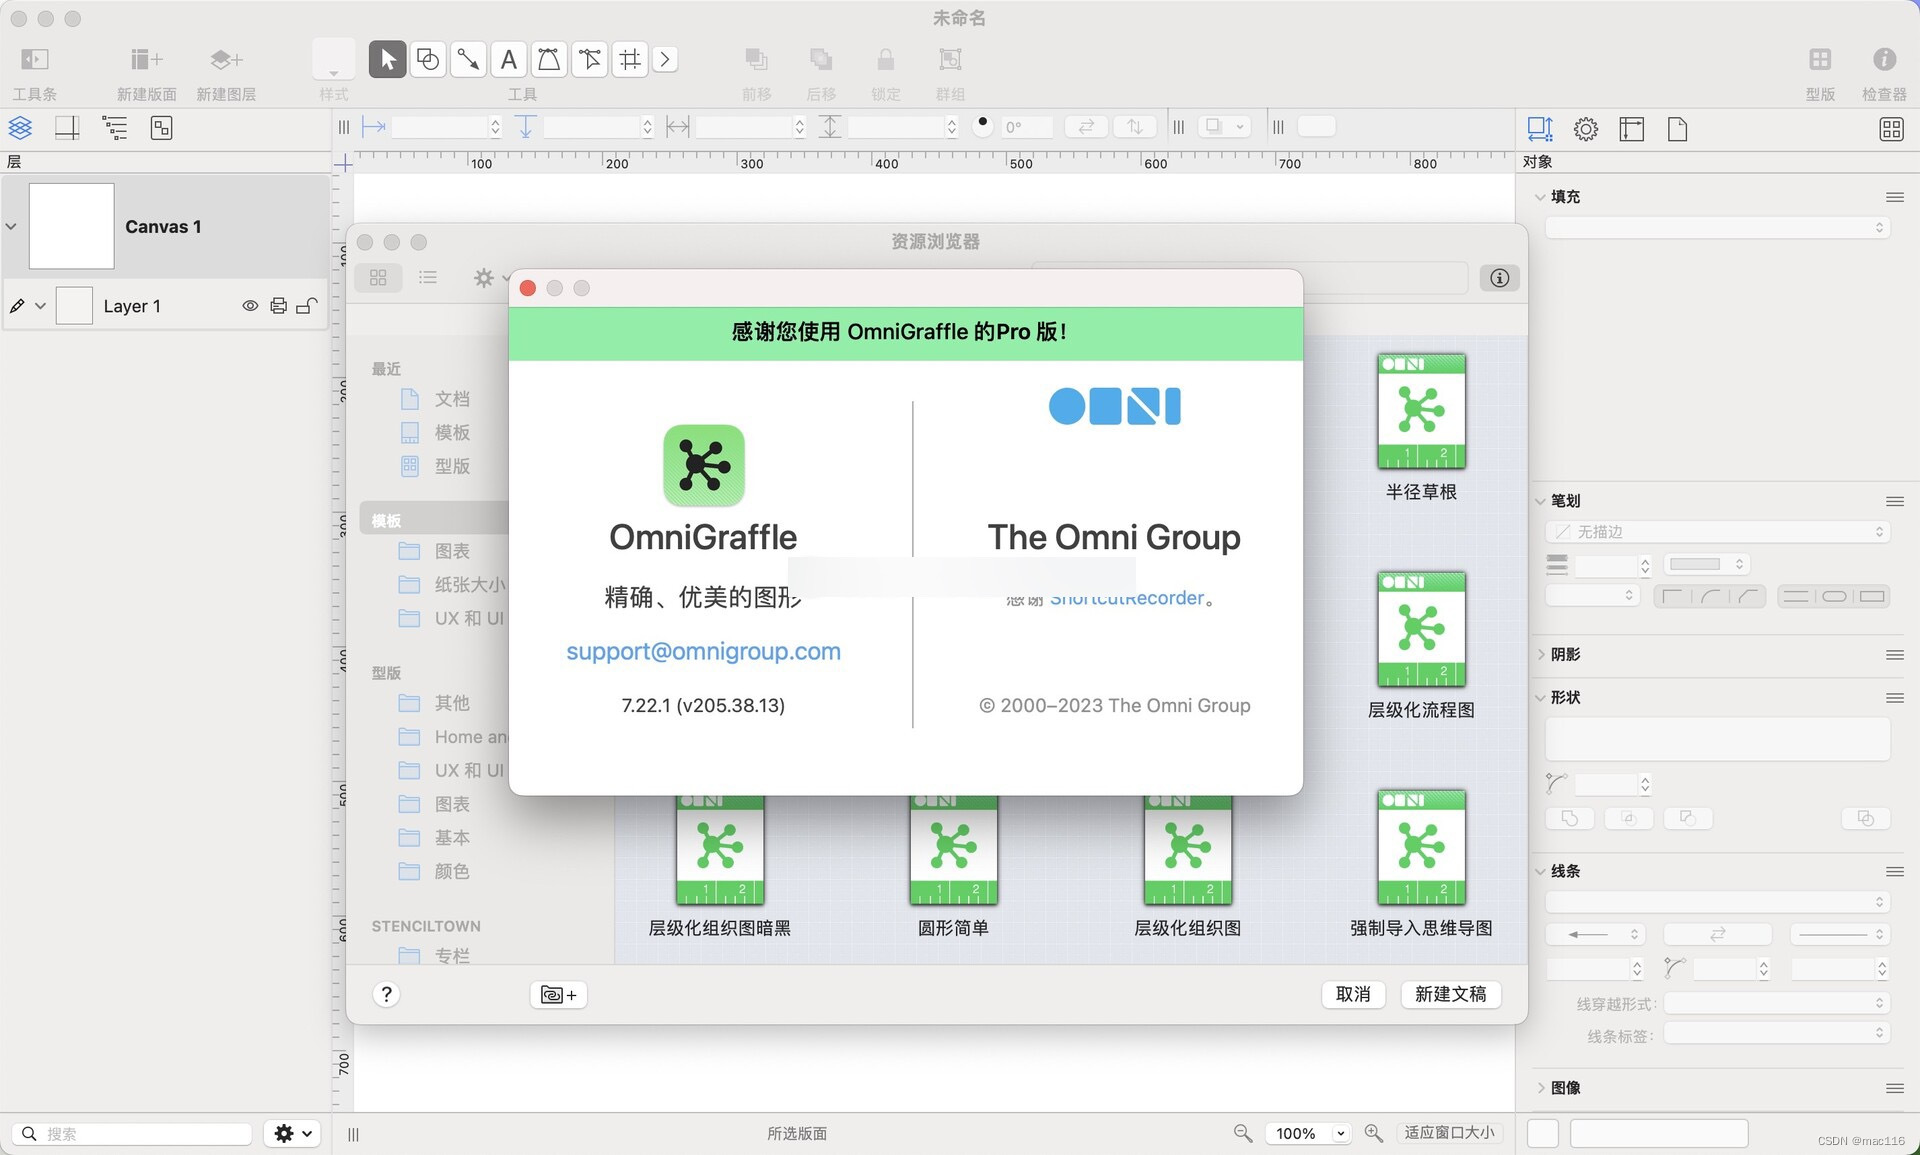Click the 新建版面 new canvas icon

click(x=146, y=60)
